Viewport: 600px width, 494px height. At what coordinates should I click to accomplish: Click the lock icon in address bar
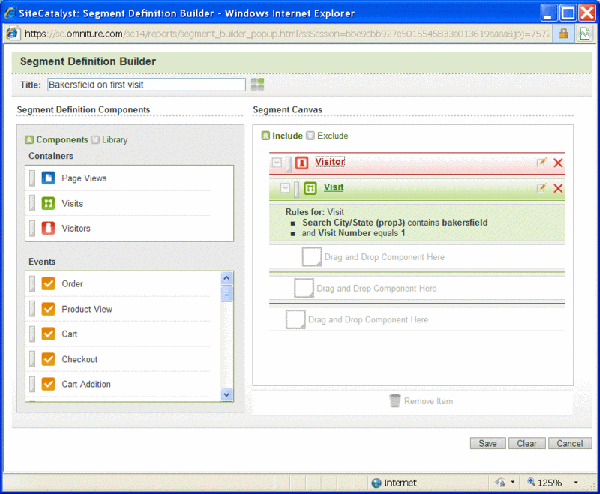click(x=563, y=34)
